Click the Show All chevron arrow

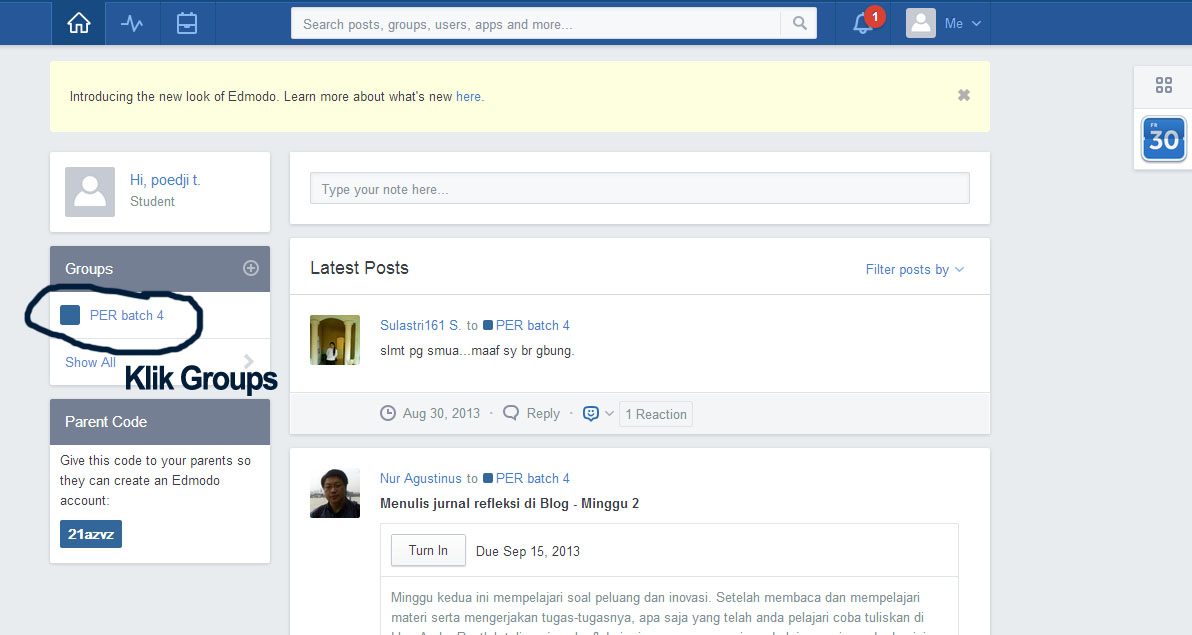pyautogui.click(x=249, y=361)
